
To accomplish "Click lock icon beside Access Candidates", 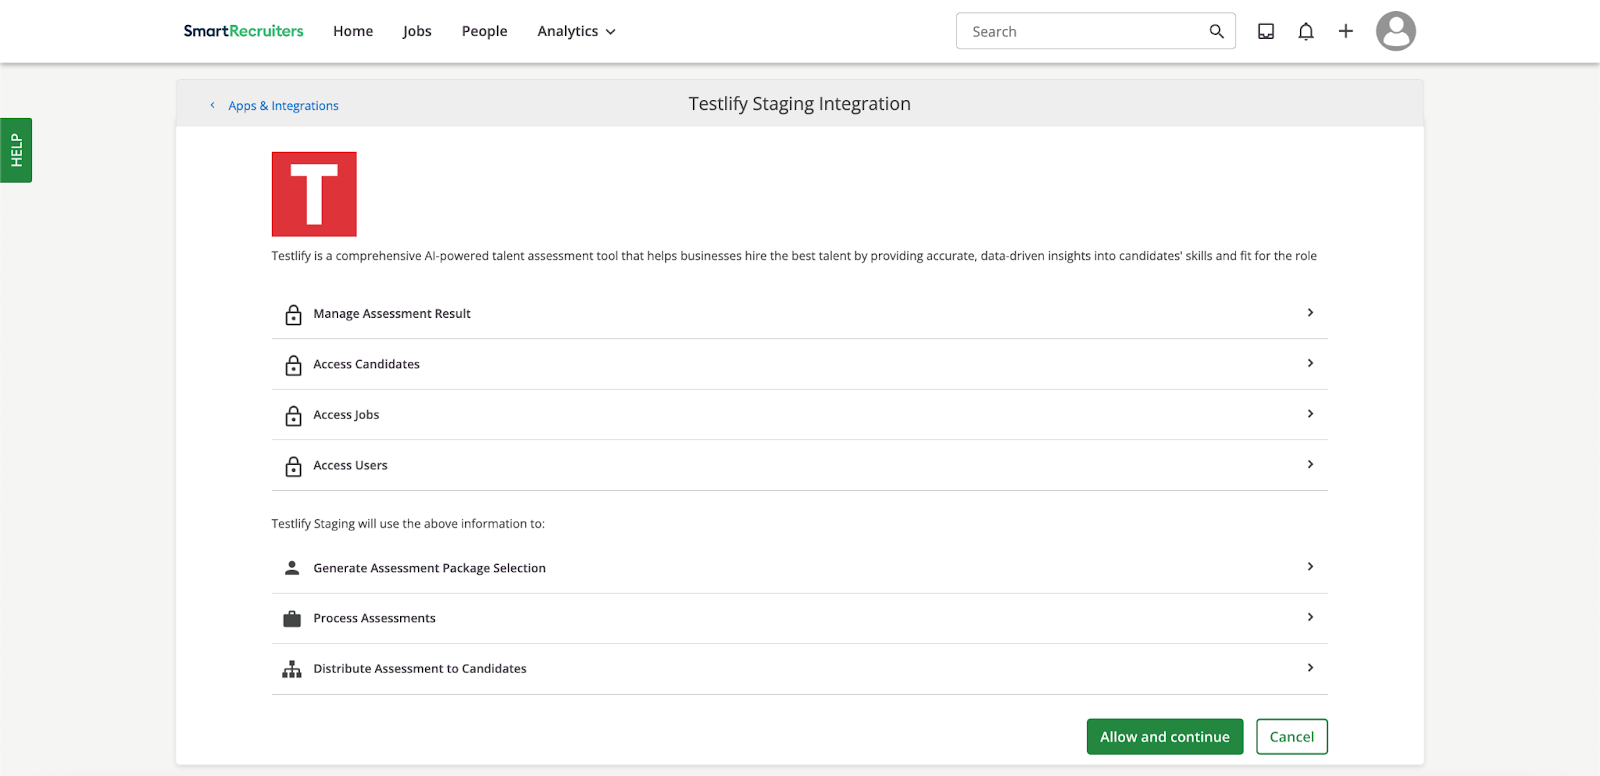I will pyautogui.click(x=293, y=365).
